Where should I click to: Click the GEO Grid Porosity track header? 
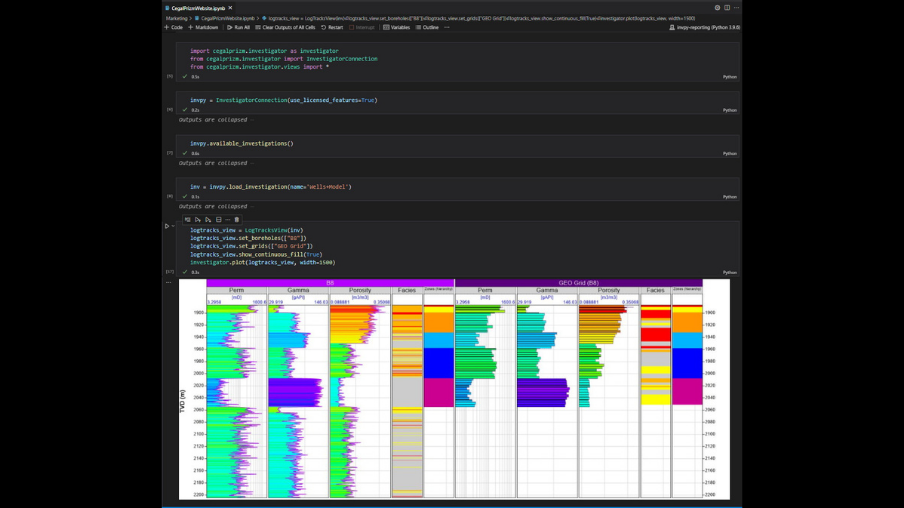click(x=608, y=291)
